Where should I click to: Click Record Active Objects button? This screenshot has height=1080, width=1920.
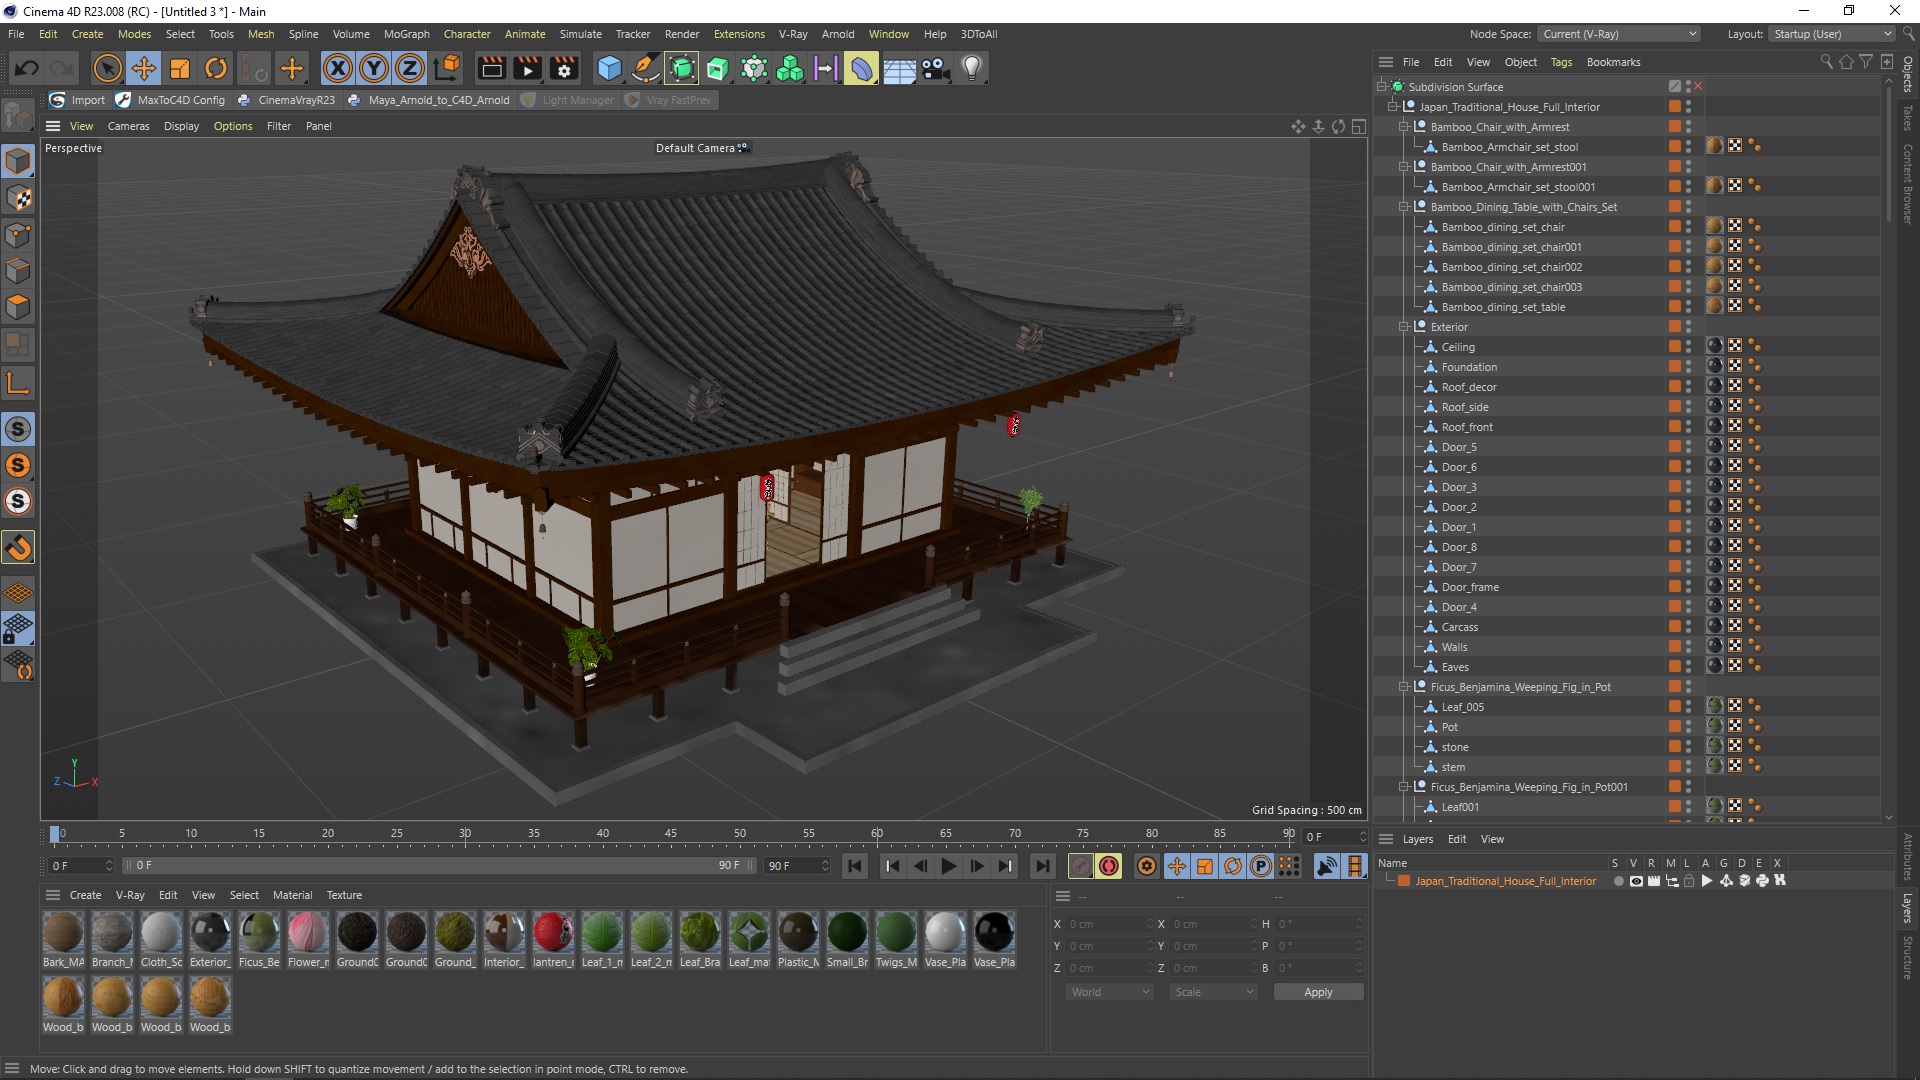(x=1081, y=866)
